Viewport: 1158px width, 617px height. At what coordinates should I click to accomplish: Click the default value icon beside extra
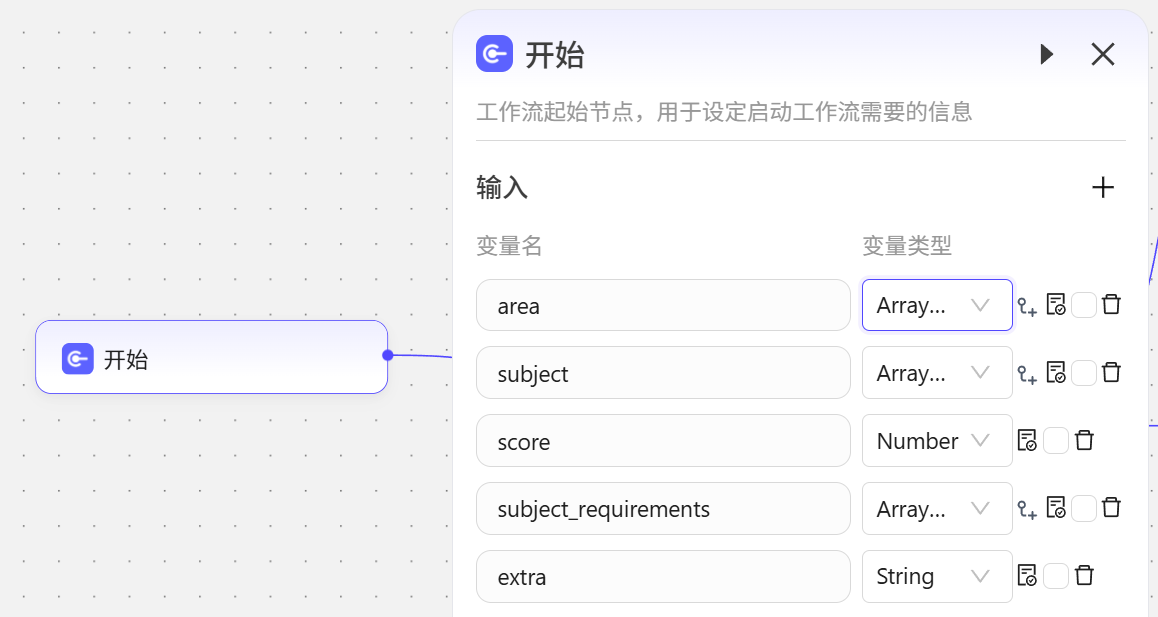pos(1027,576)
